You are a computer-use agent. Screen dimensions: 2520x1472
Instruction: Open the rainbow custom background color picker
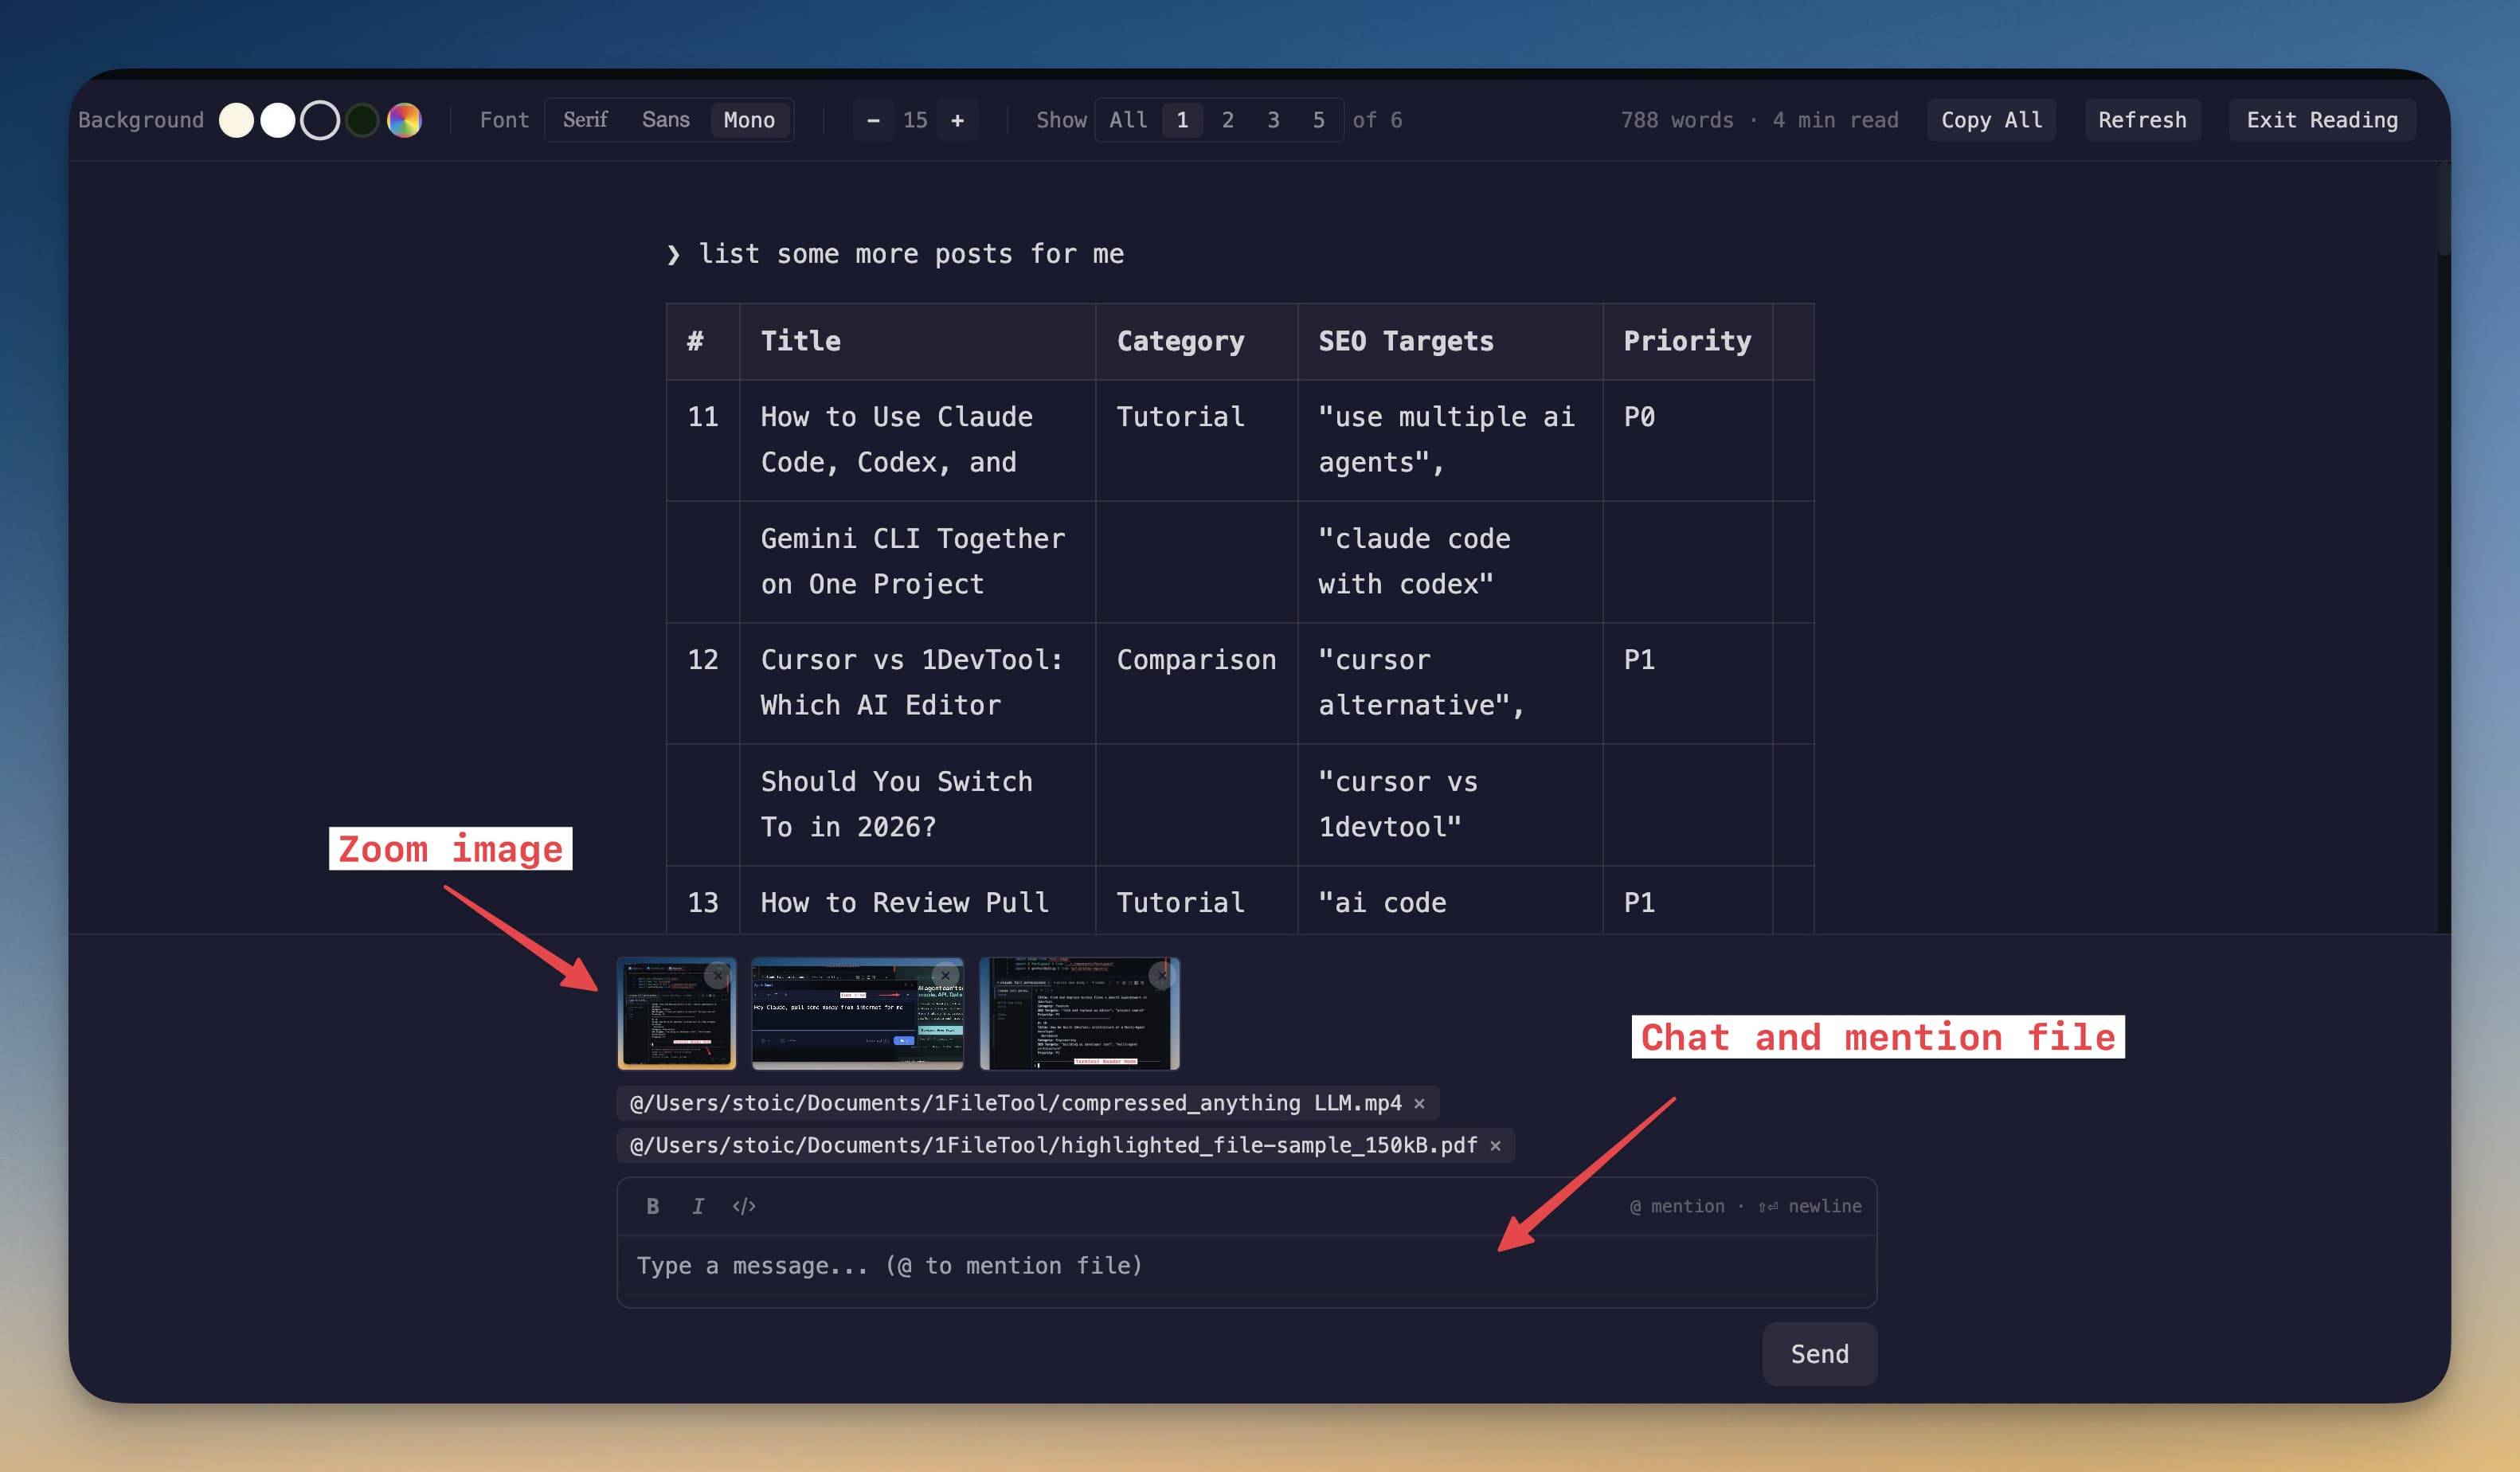pos(404,119)
